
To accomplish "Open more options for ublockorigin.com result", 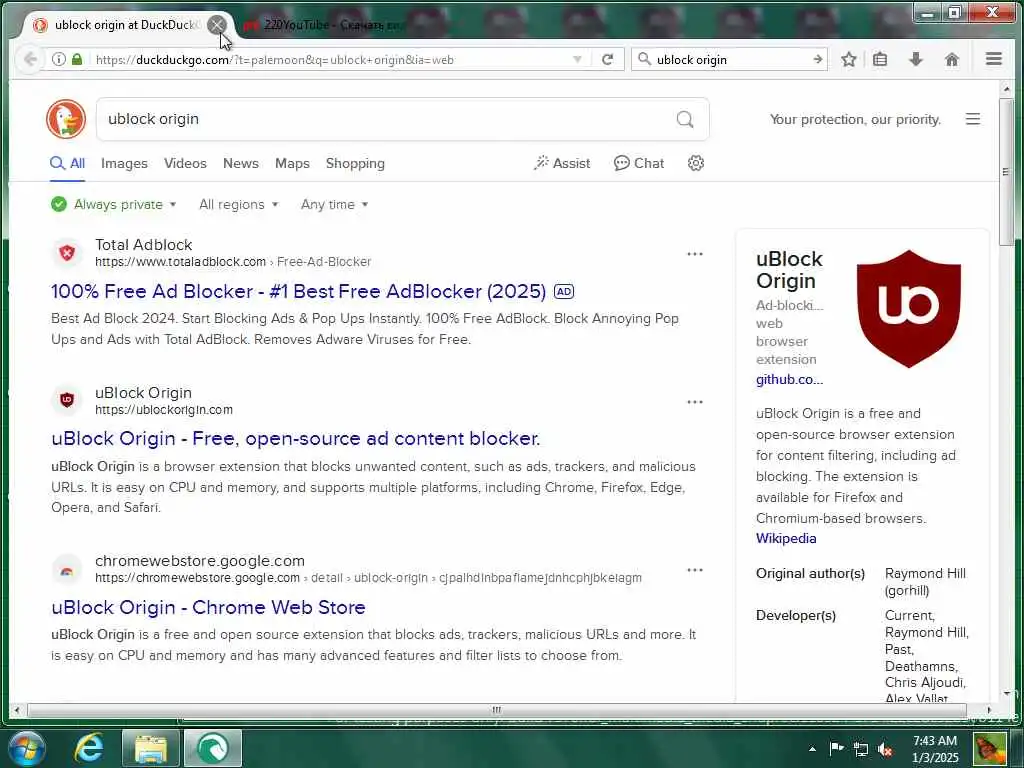I will coord(695,402).
